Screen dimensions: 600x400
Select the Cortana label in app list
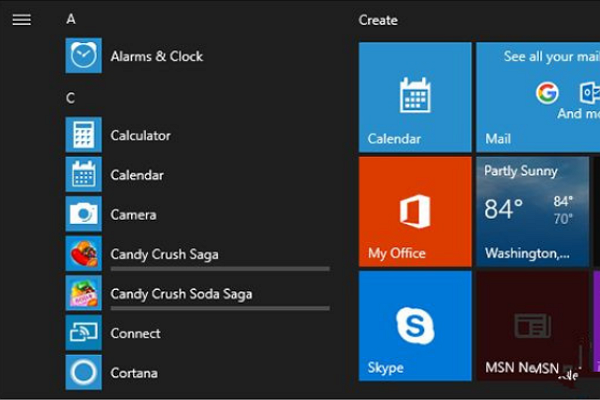tap(134, 373)
